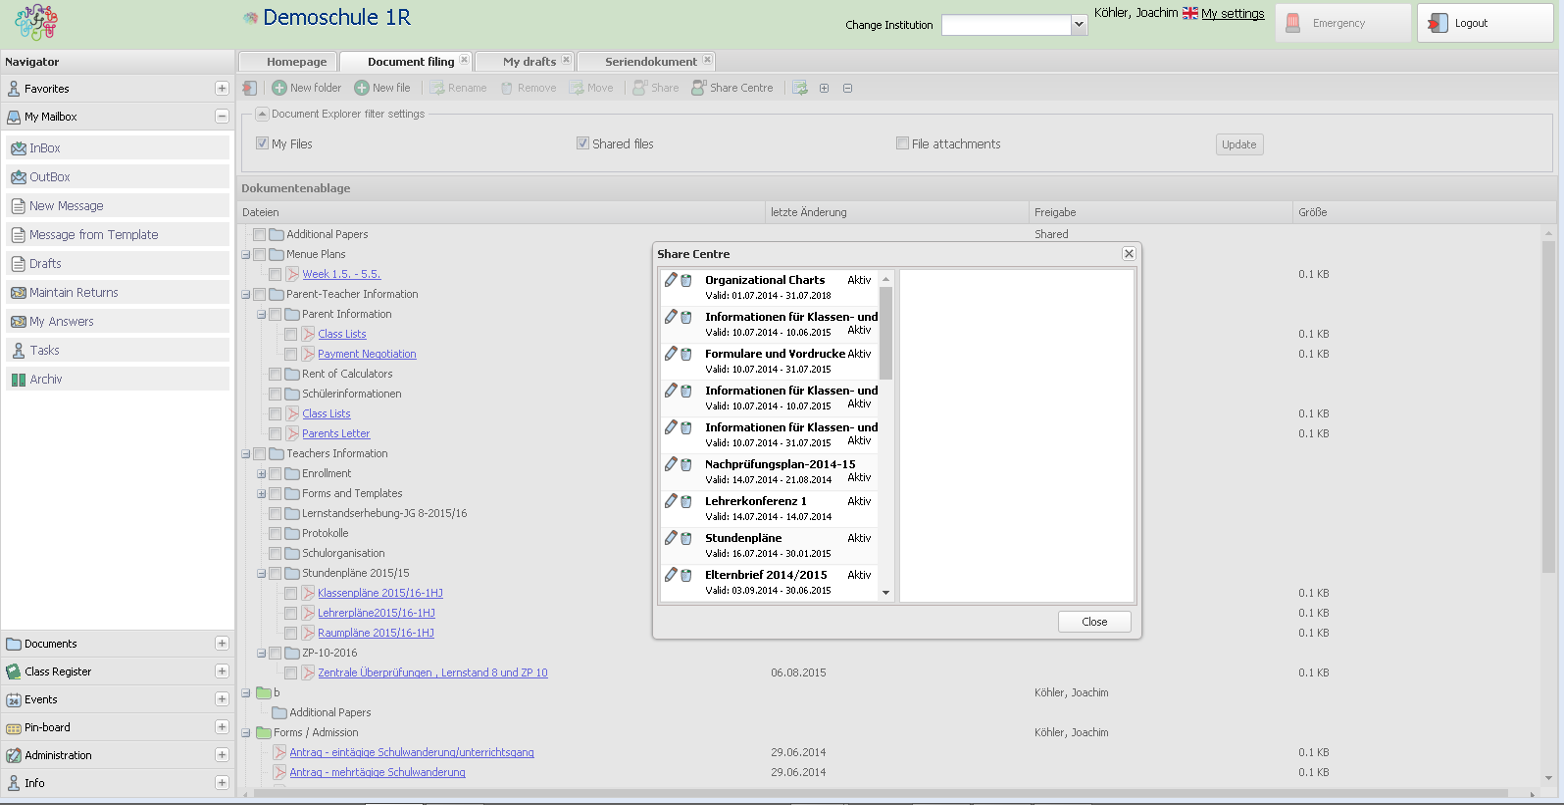The height and width of the screenshot is (805, 1564).
Task: Click the Share Centre list scrollbar down arrow
Action: 886,593
